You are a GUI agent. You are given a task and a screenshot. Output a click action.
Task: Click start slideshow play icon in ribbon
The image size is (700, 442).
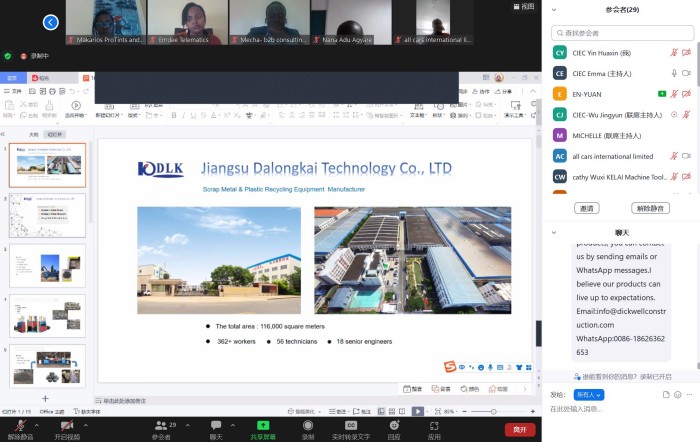pos(76,105)
